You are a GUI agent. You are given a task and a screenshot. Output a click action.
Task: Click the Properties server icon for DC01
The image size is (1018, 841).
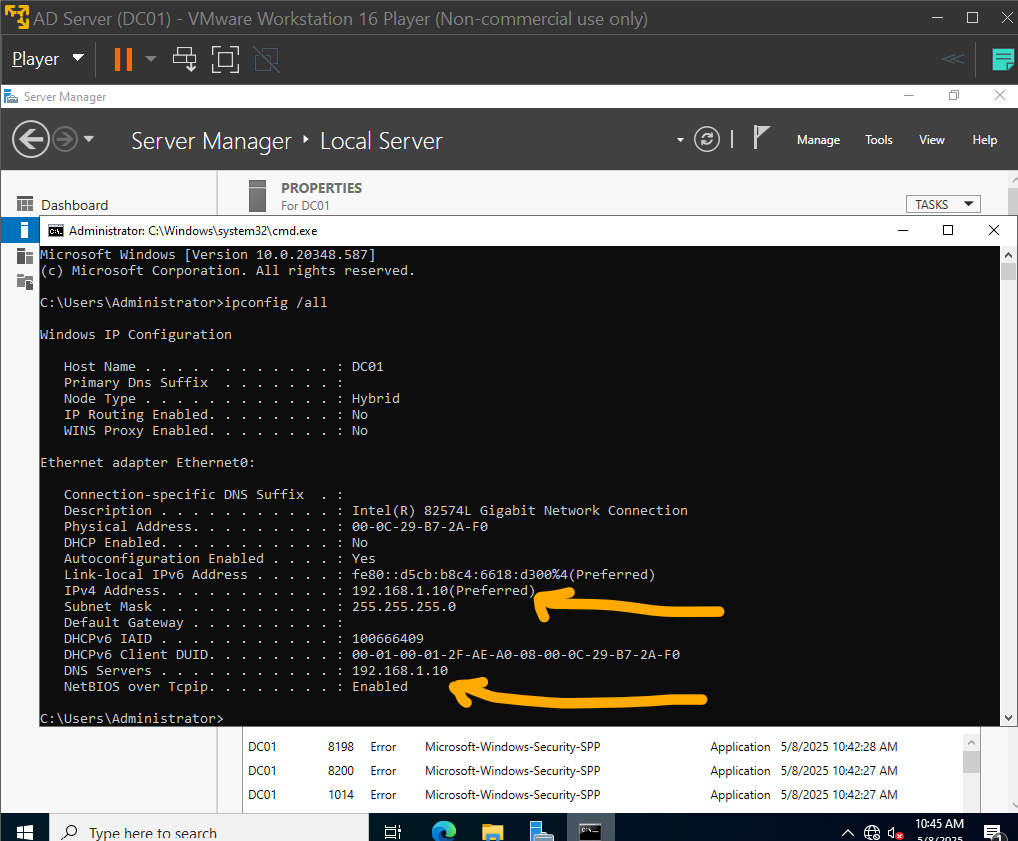pyautogui.click(x=258, y=195)
